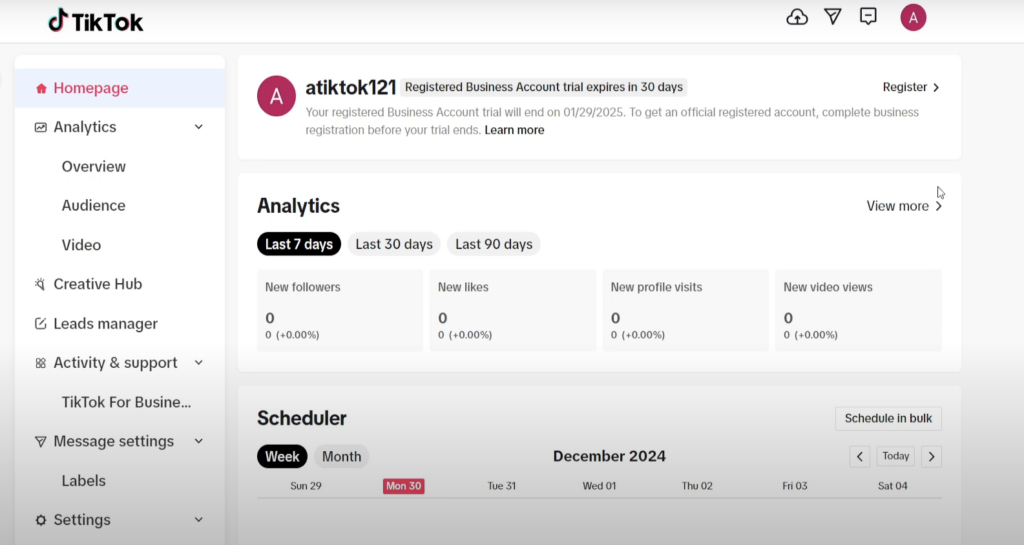
Task: Click the Activity & support grid icon
Action: [x=40, y=363]
